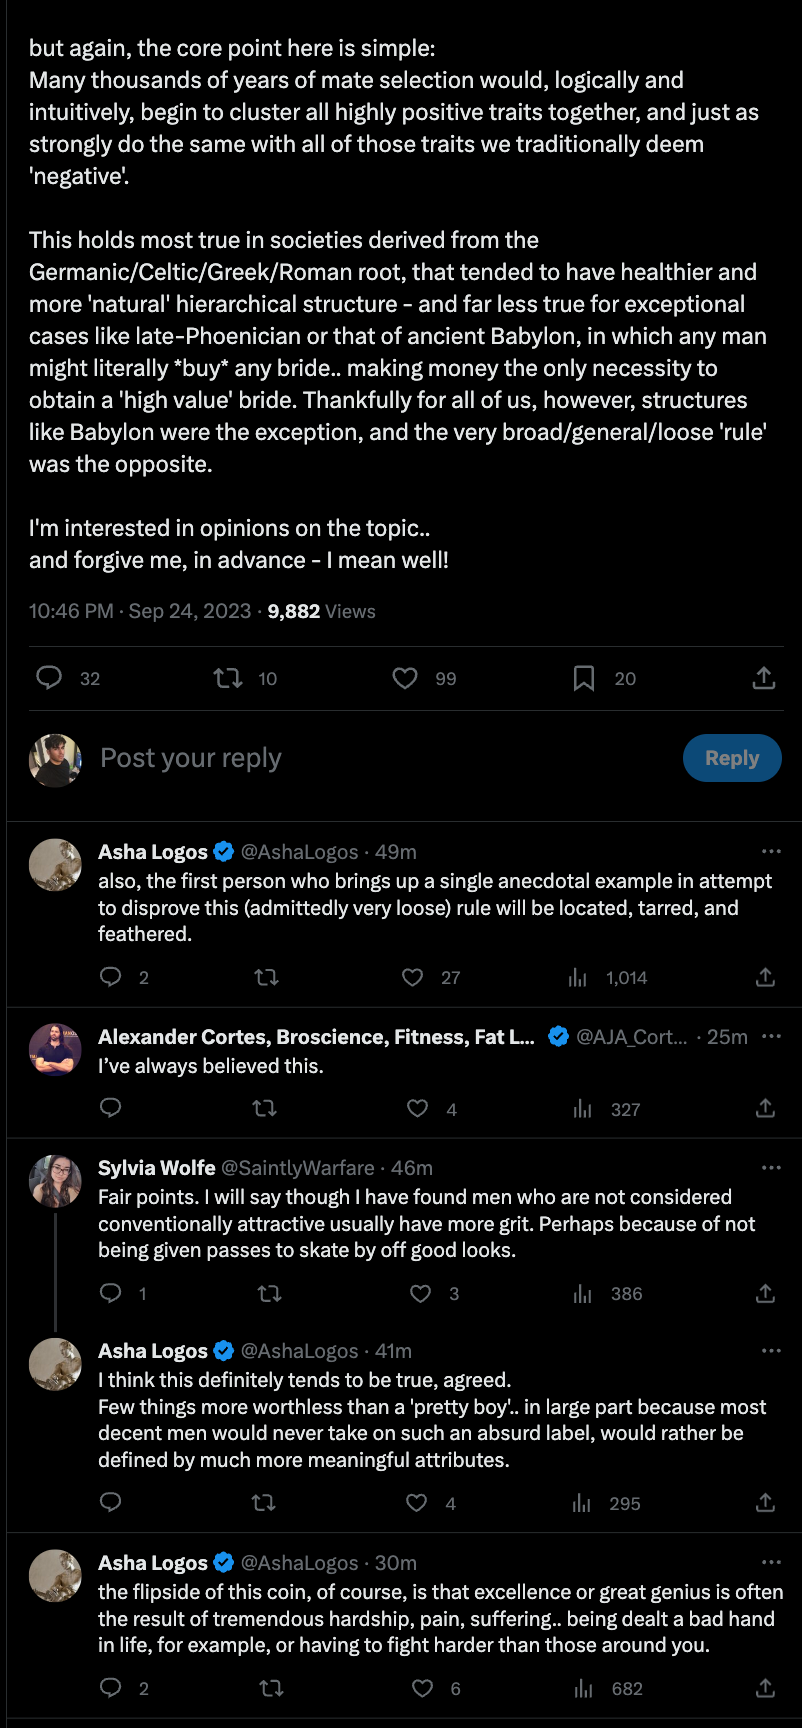
Task: Open more options on Sylvia Wolfe's reply
Action: point(771,1167)
